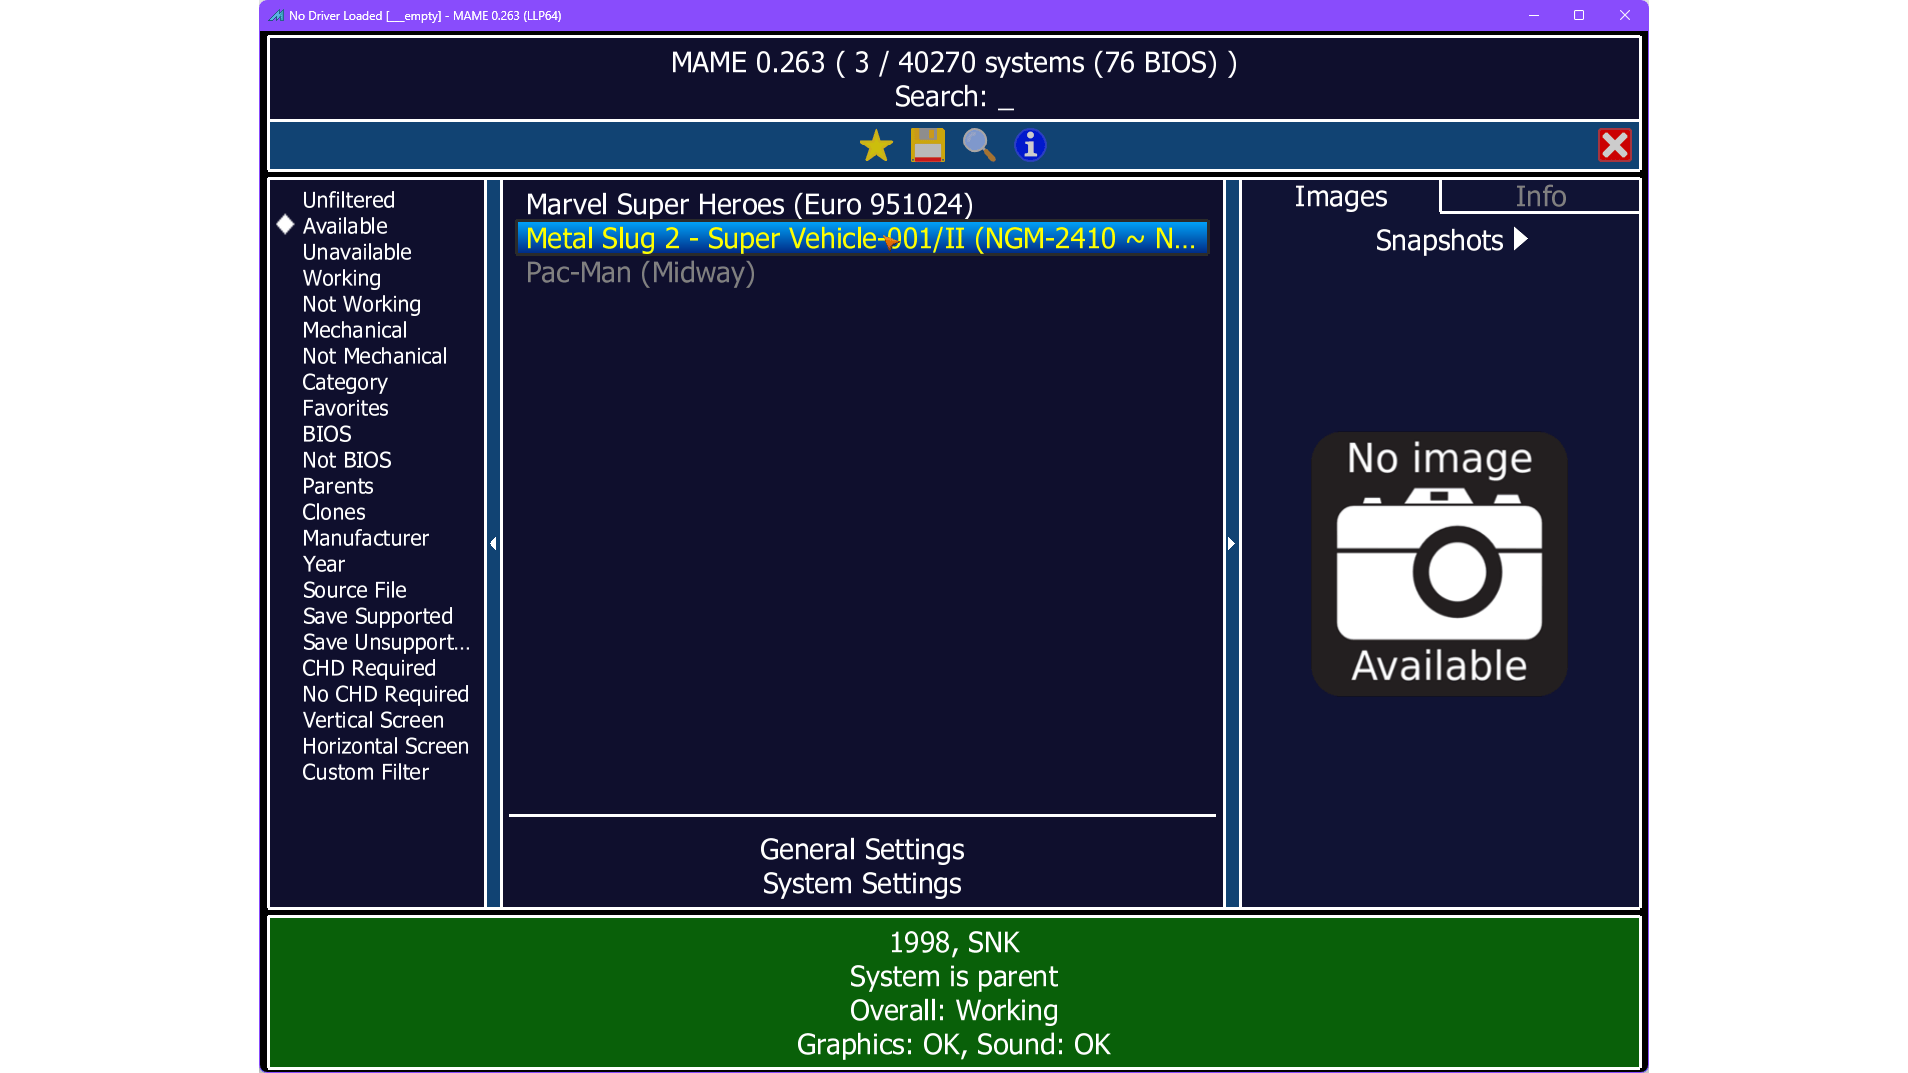Filter systems by Source File

(355, 591)
